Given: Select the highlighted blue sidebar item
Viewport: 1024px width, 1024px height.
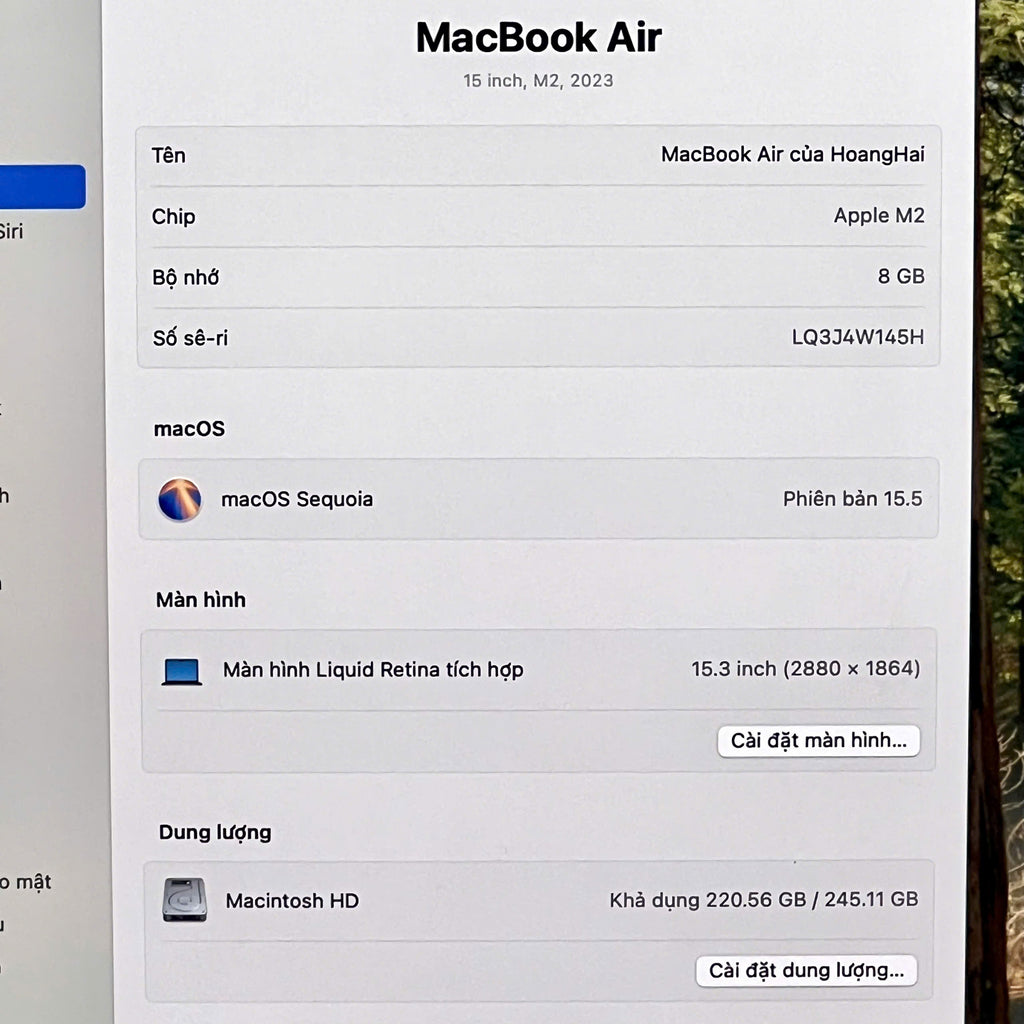Looking at the screenshot, I should (42, 187).
